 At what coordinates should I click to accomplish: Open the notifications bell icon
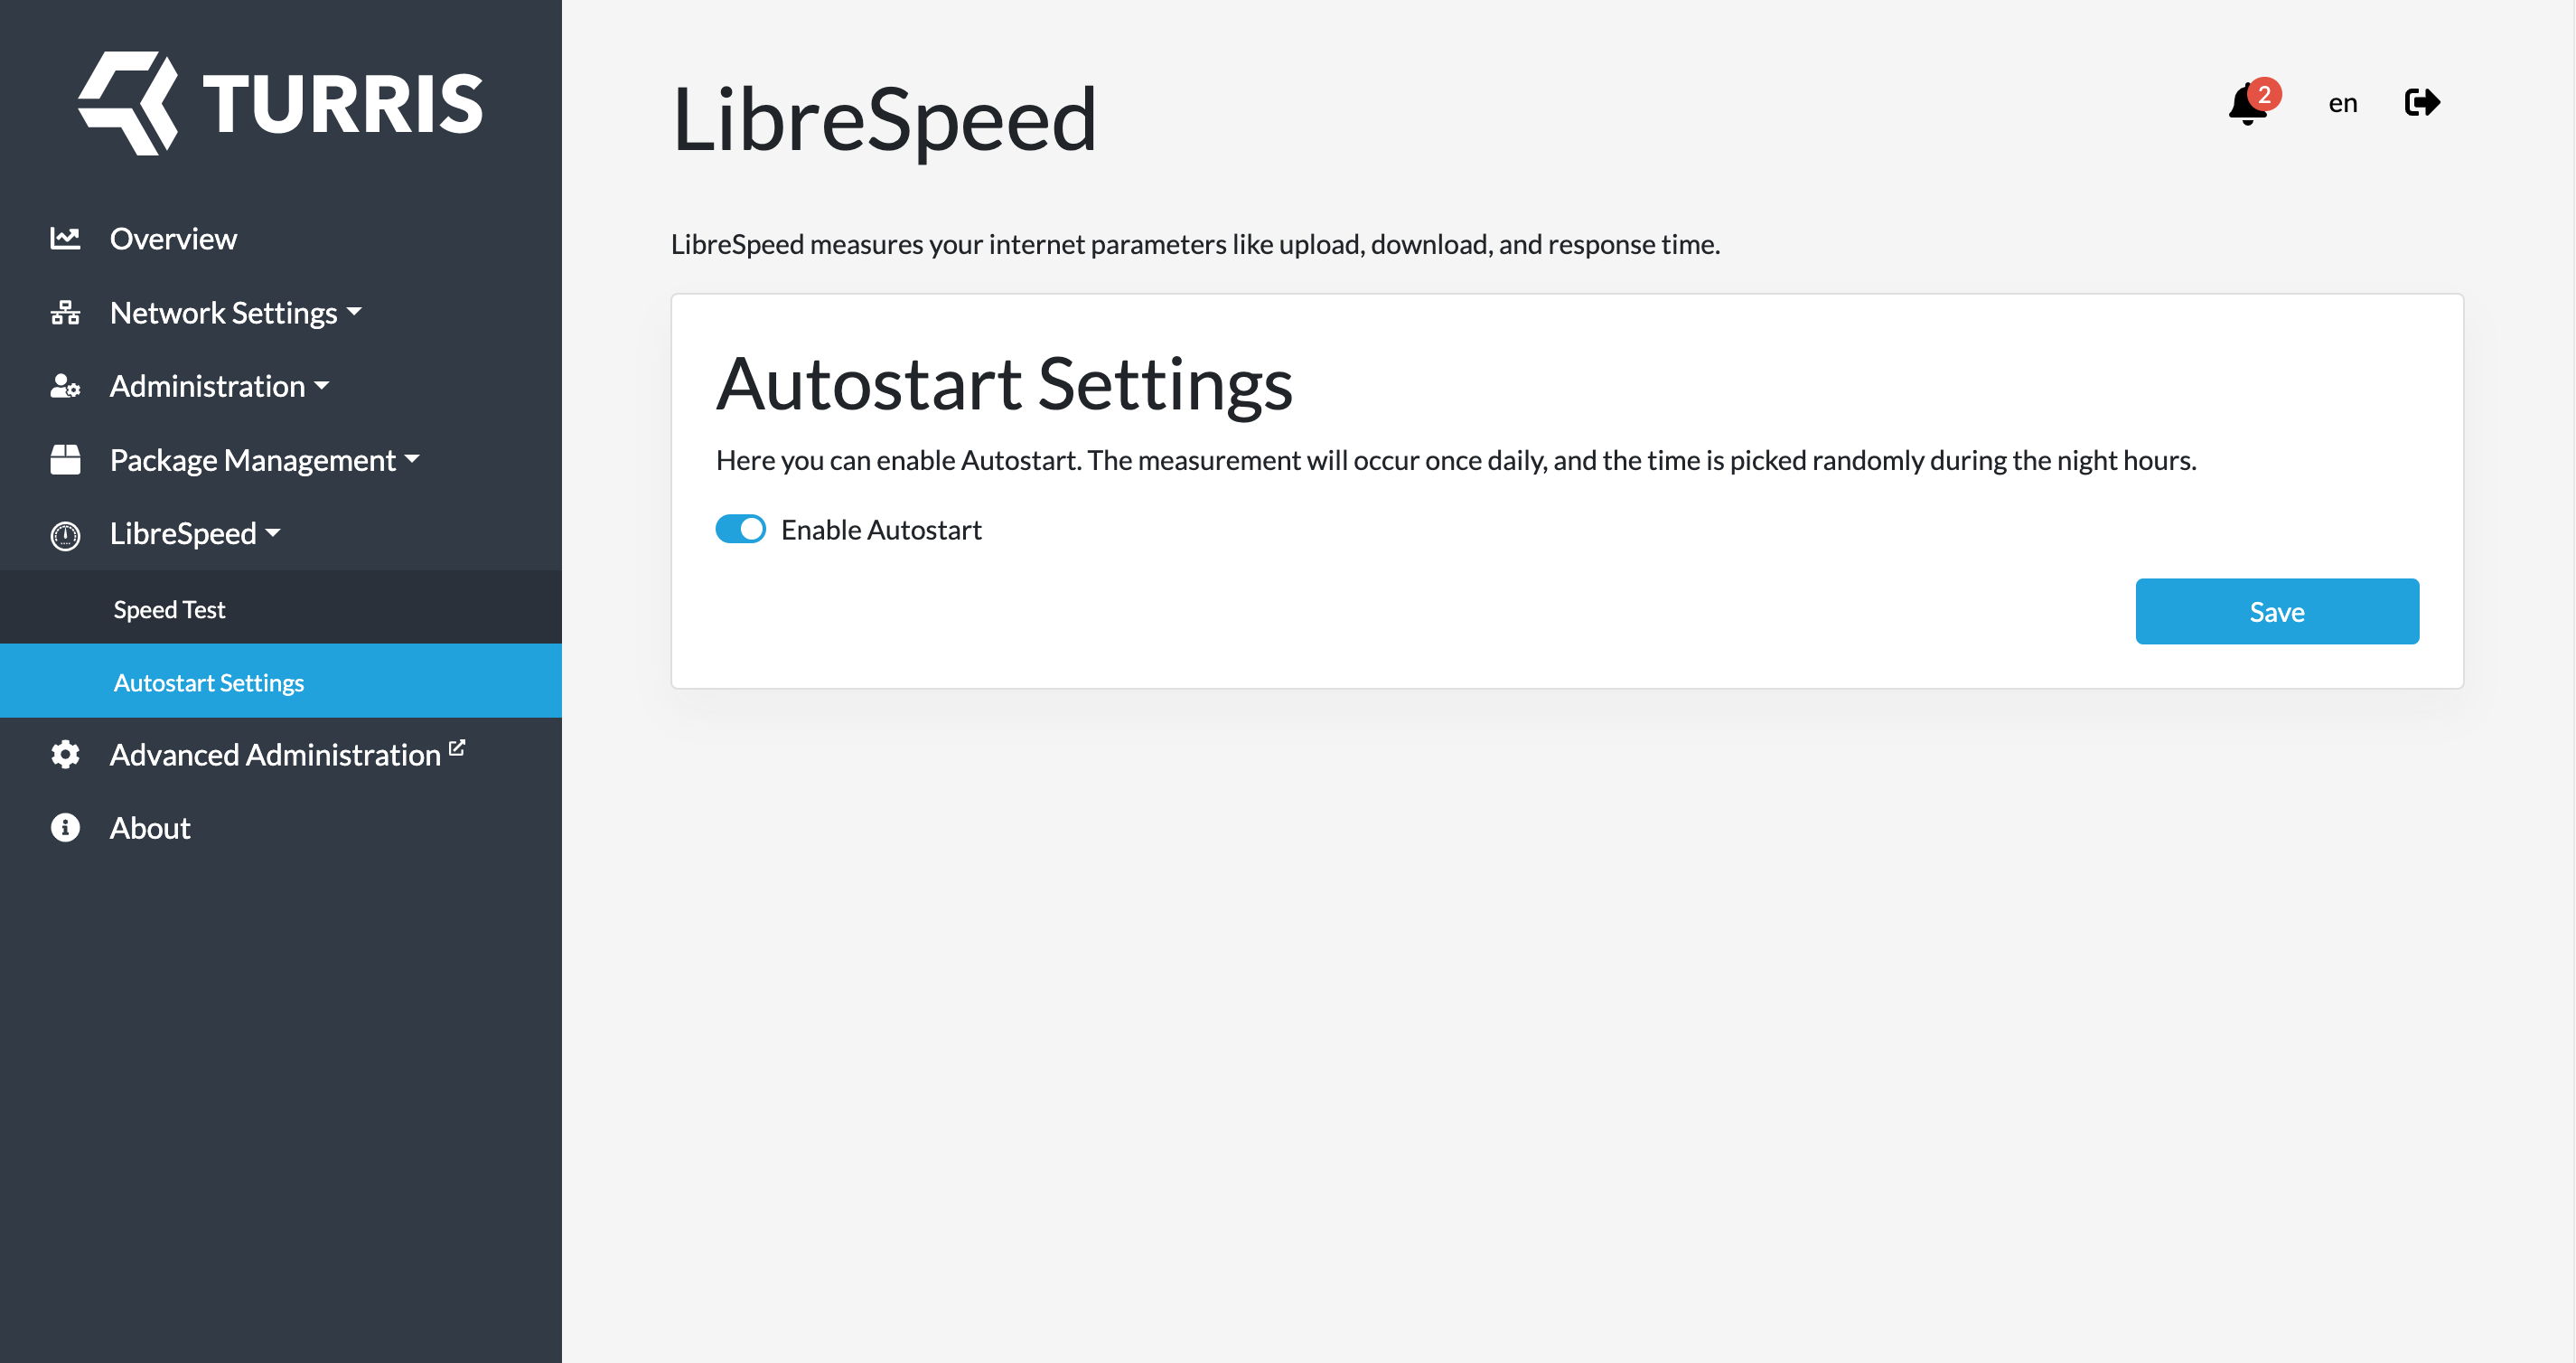2248,104
